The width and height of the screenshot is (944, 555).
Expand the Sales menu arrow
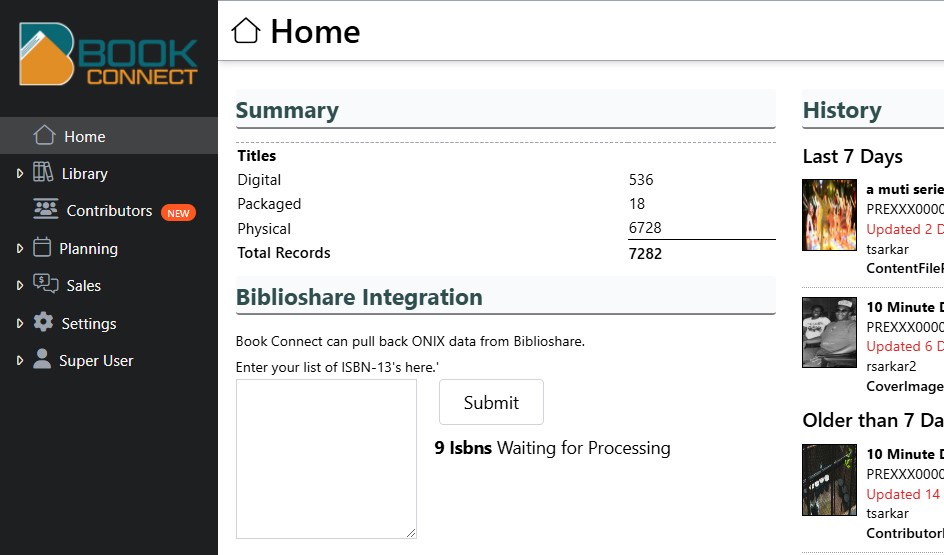point(20,285)
